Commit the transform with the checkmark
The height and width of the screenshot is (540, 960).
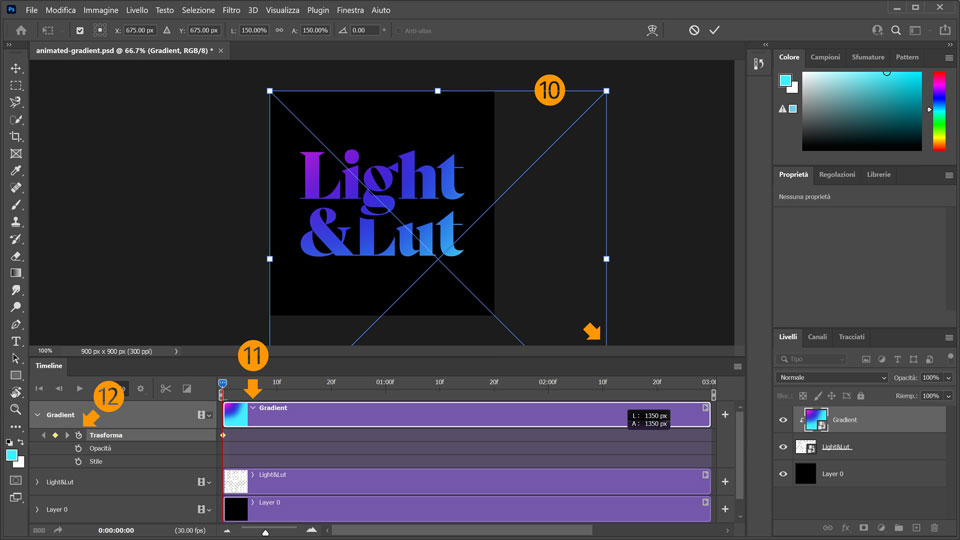click(x=714, y=31)
